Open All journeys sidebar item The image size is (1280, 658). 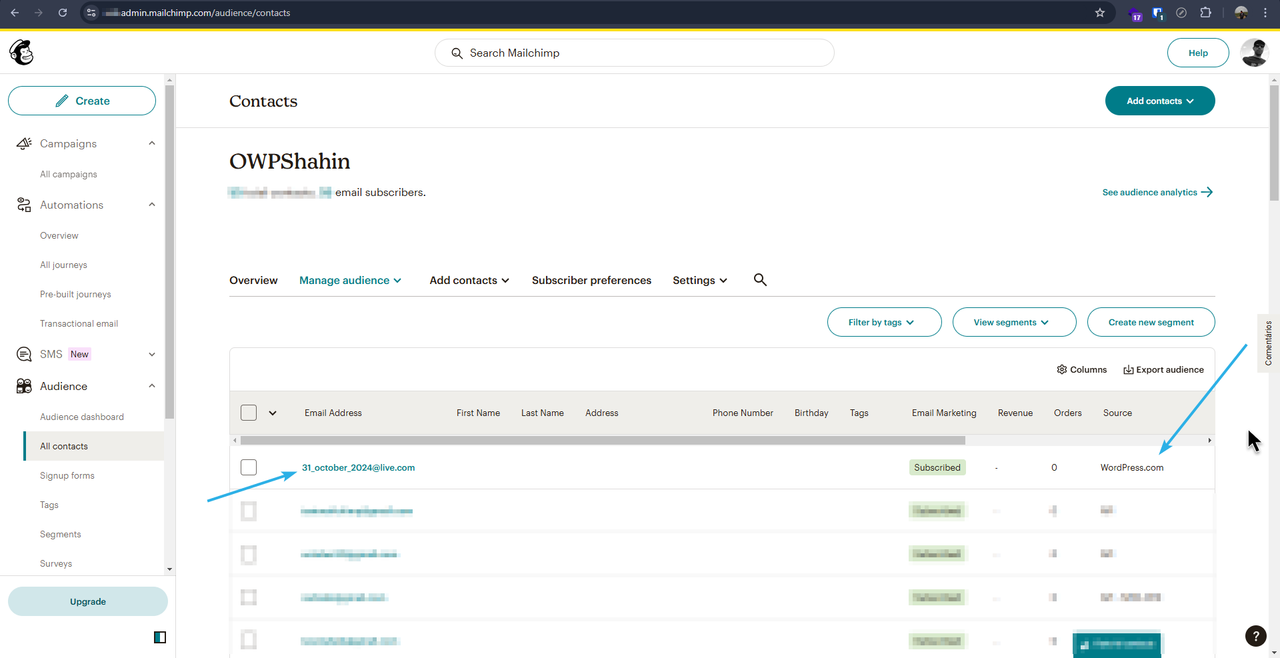[63, 265]
